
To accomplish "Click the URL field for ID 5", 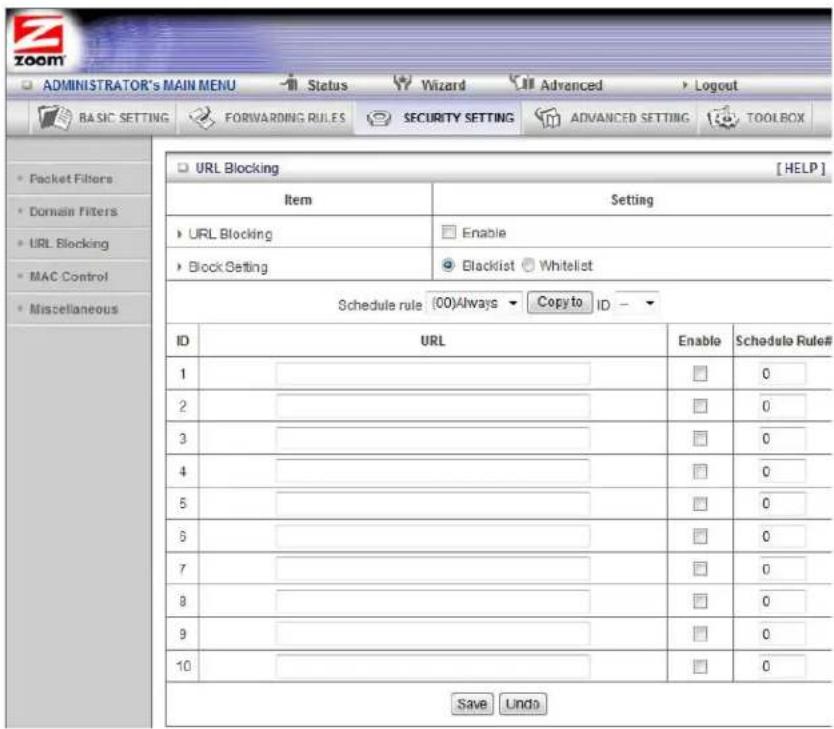I will coord(432,504).
